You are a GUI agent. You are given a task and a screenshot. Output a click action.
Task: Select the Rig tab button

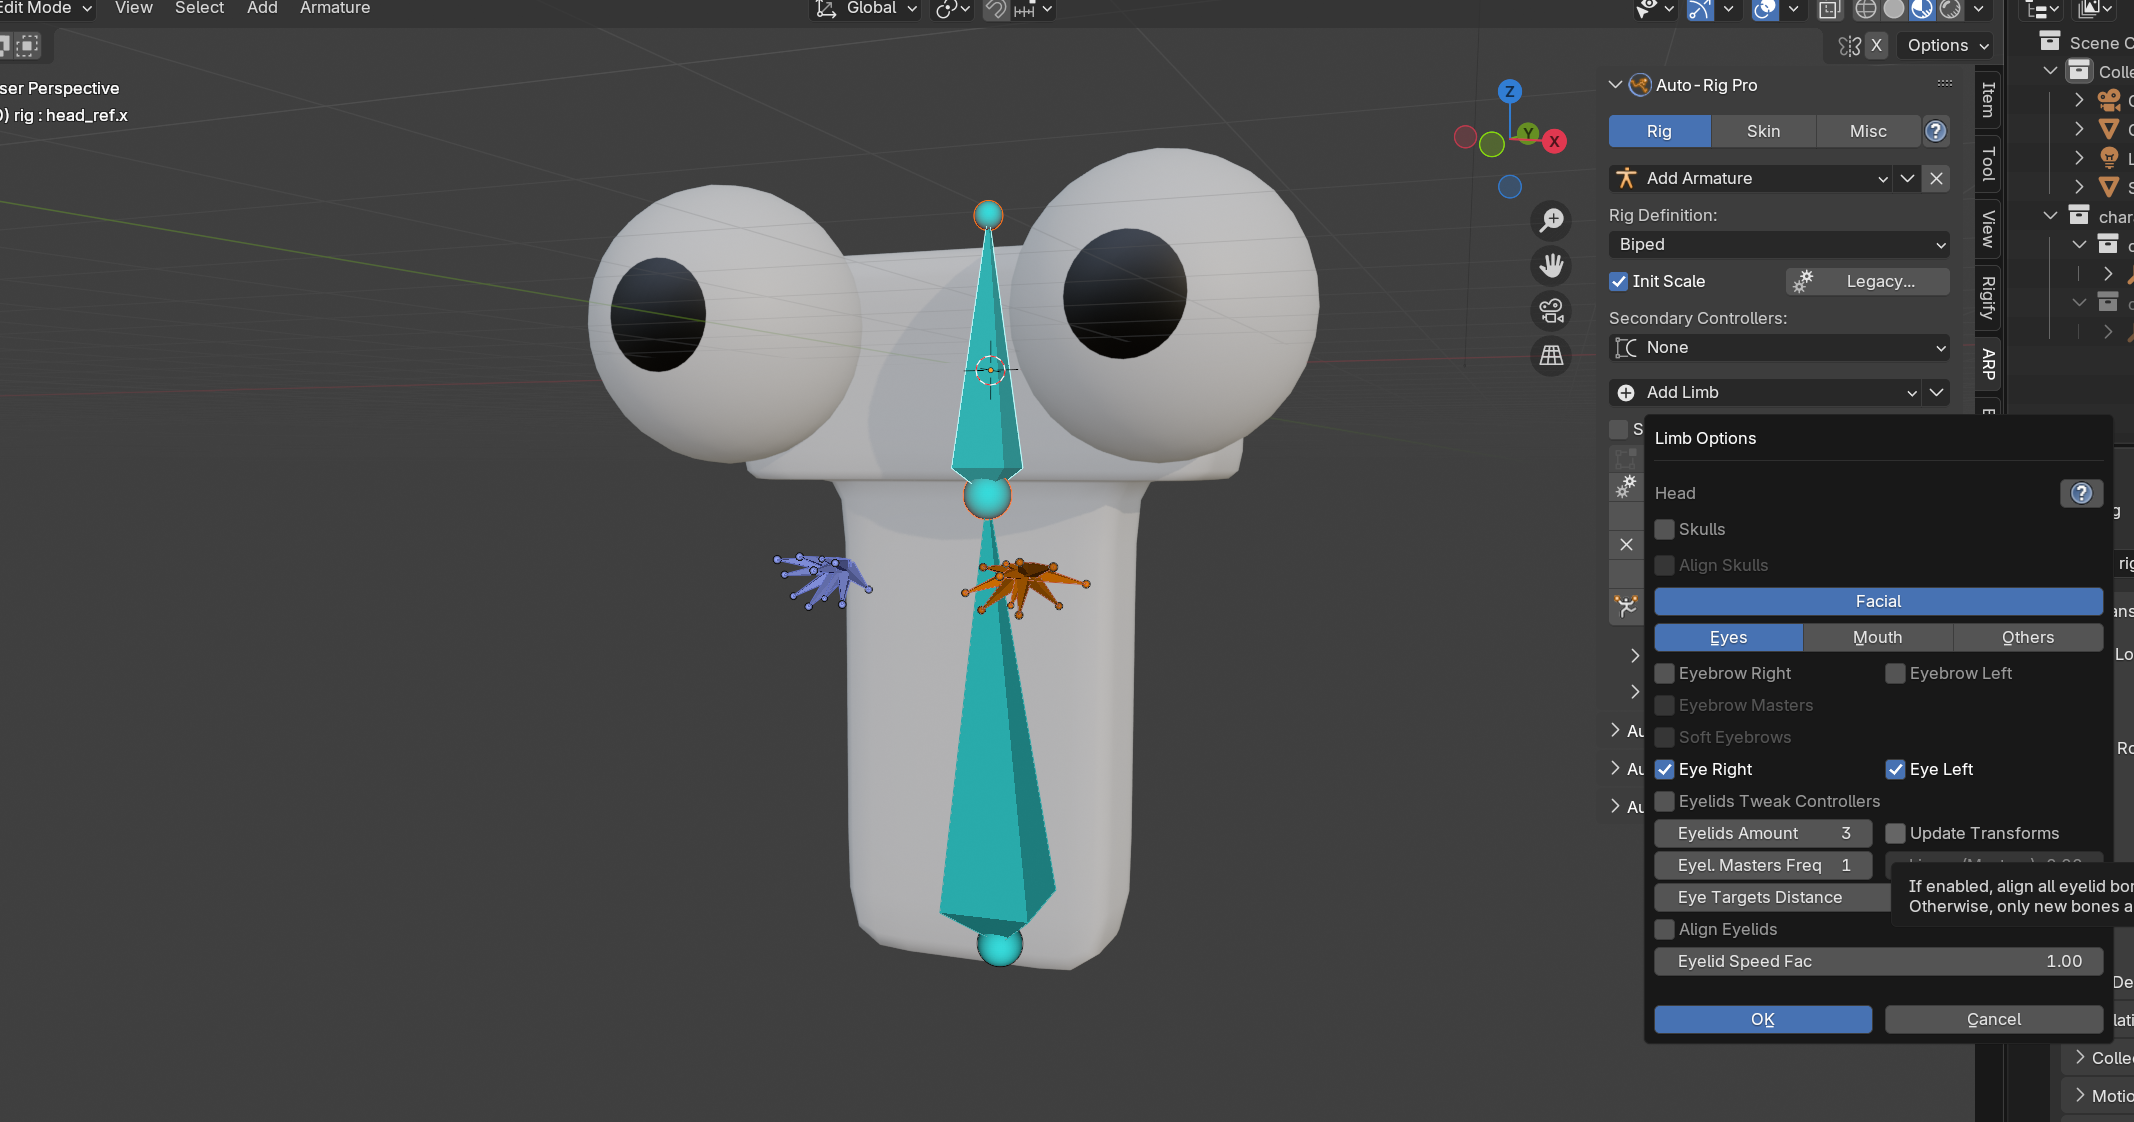[1659, 131]
